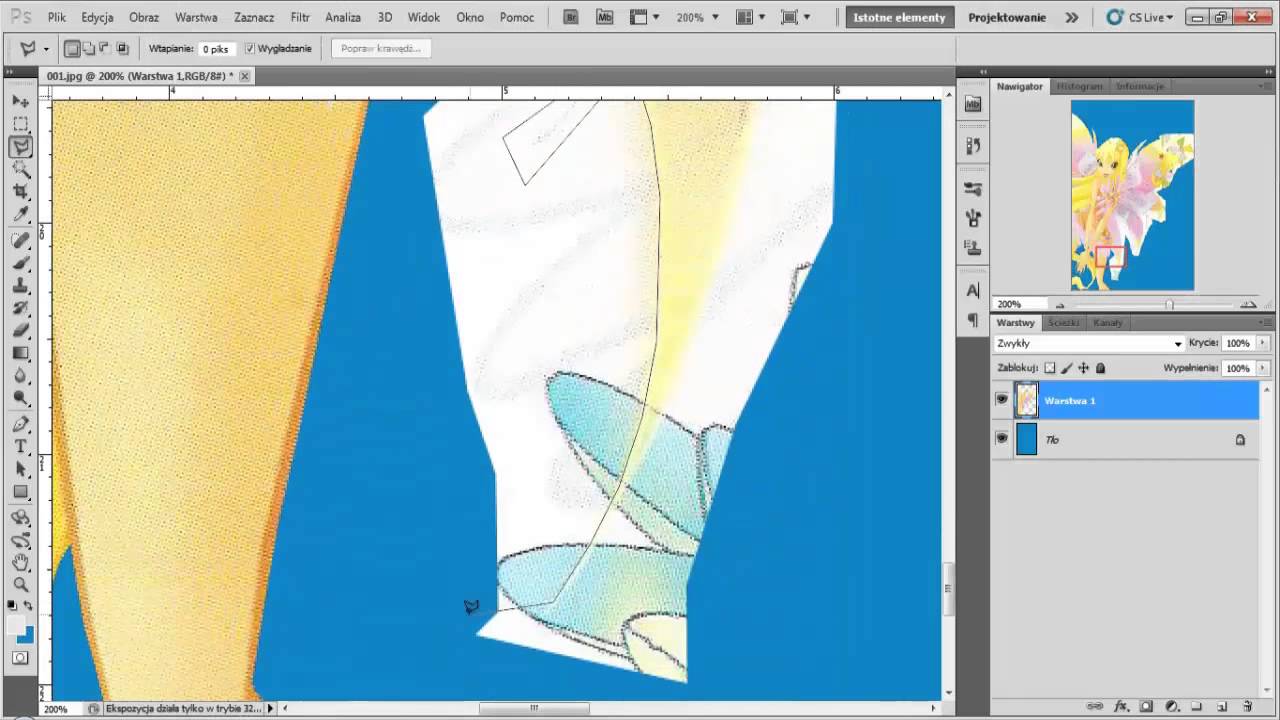Image resolution: width=1280 pixels, height=720 pixels.
Task: Select the Path Selection tool
Action: 21,469
